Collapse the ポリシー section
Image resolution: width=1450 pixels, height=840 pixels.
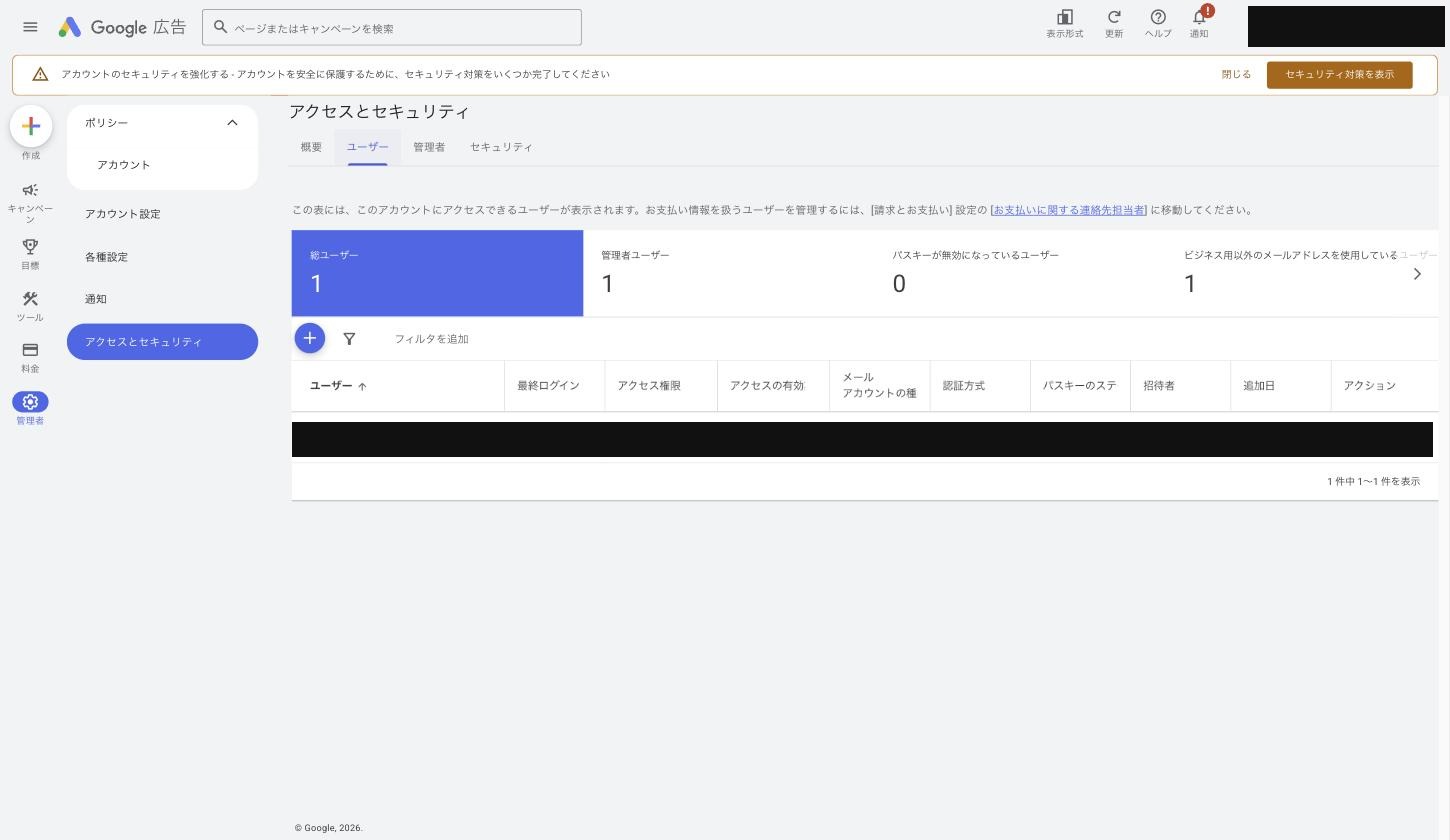pos(232,123)
